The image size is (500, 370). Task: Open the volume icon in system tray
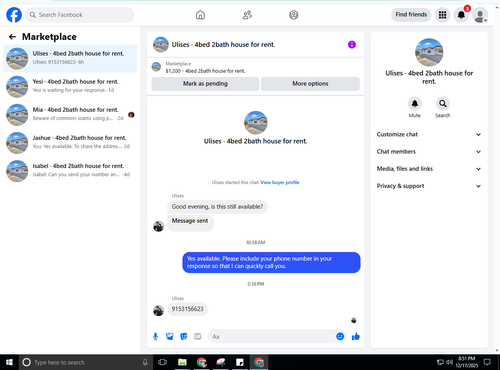pos(449,362)
